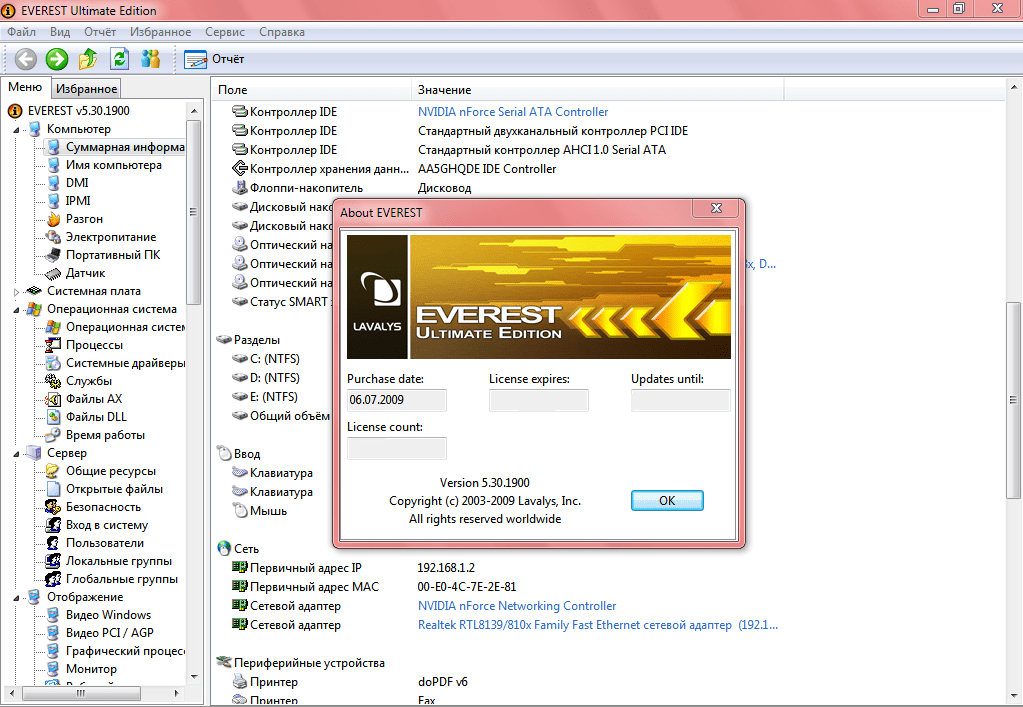Click the tree panel vertical scrollbar

[x=194, y=394]
